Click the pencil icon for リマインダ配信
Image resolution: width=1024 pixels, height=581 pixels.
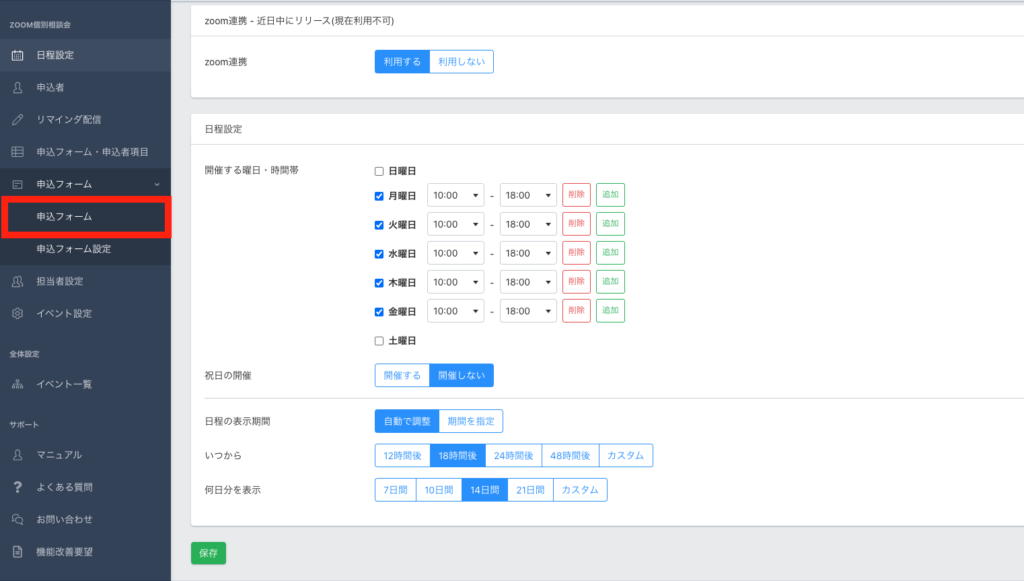pyautogui.click(x=17, y=120)
